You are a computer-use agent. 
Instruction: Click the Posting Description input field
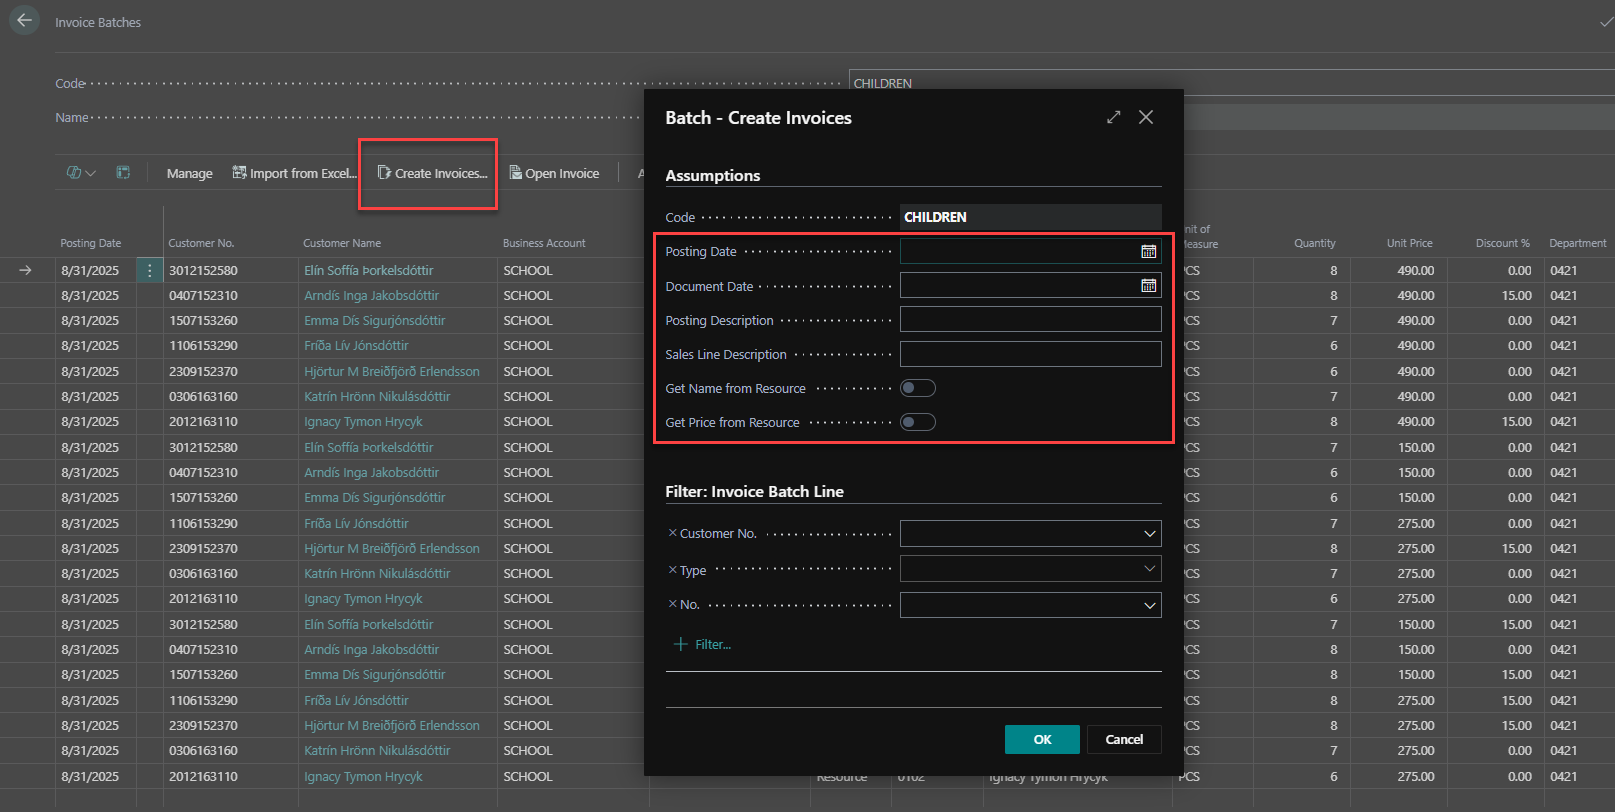(1030, 320)
